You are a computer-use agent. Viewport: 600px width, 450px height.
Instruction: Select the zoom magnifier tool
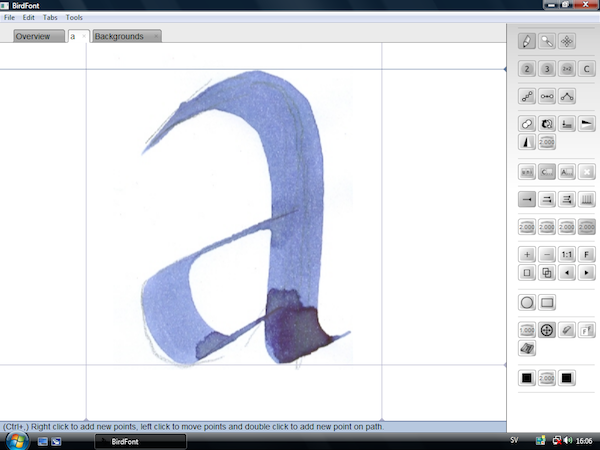click(547, 41)
